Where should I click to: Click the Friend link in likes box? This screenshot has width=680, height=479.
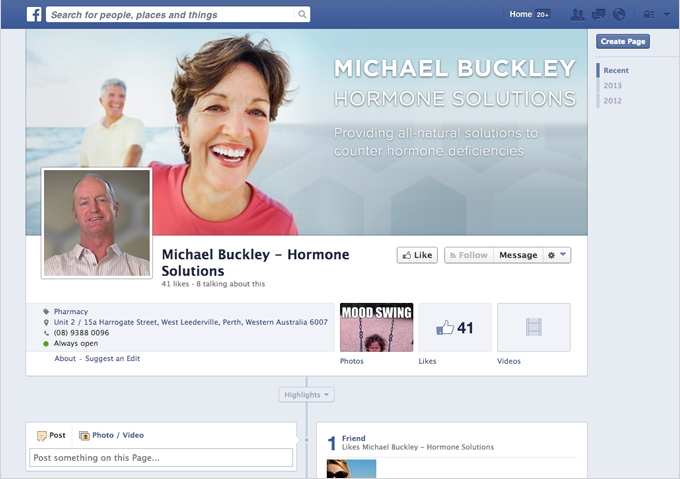[353, 438]
